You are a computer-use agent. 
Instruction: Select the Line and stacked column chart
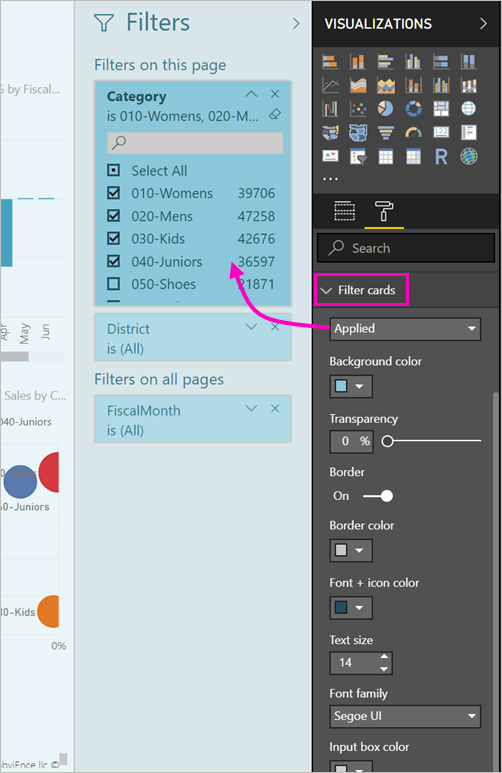pyautogui.click(x=413, y=85)
